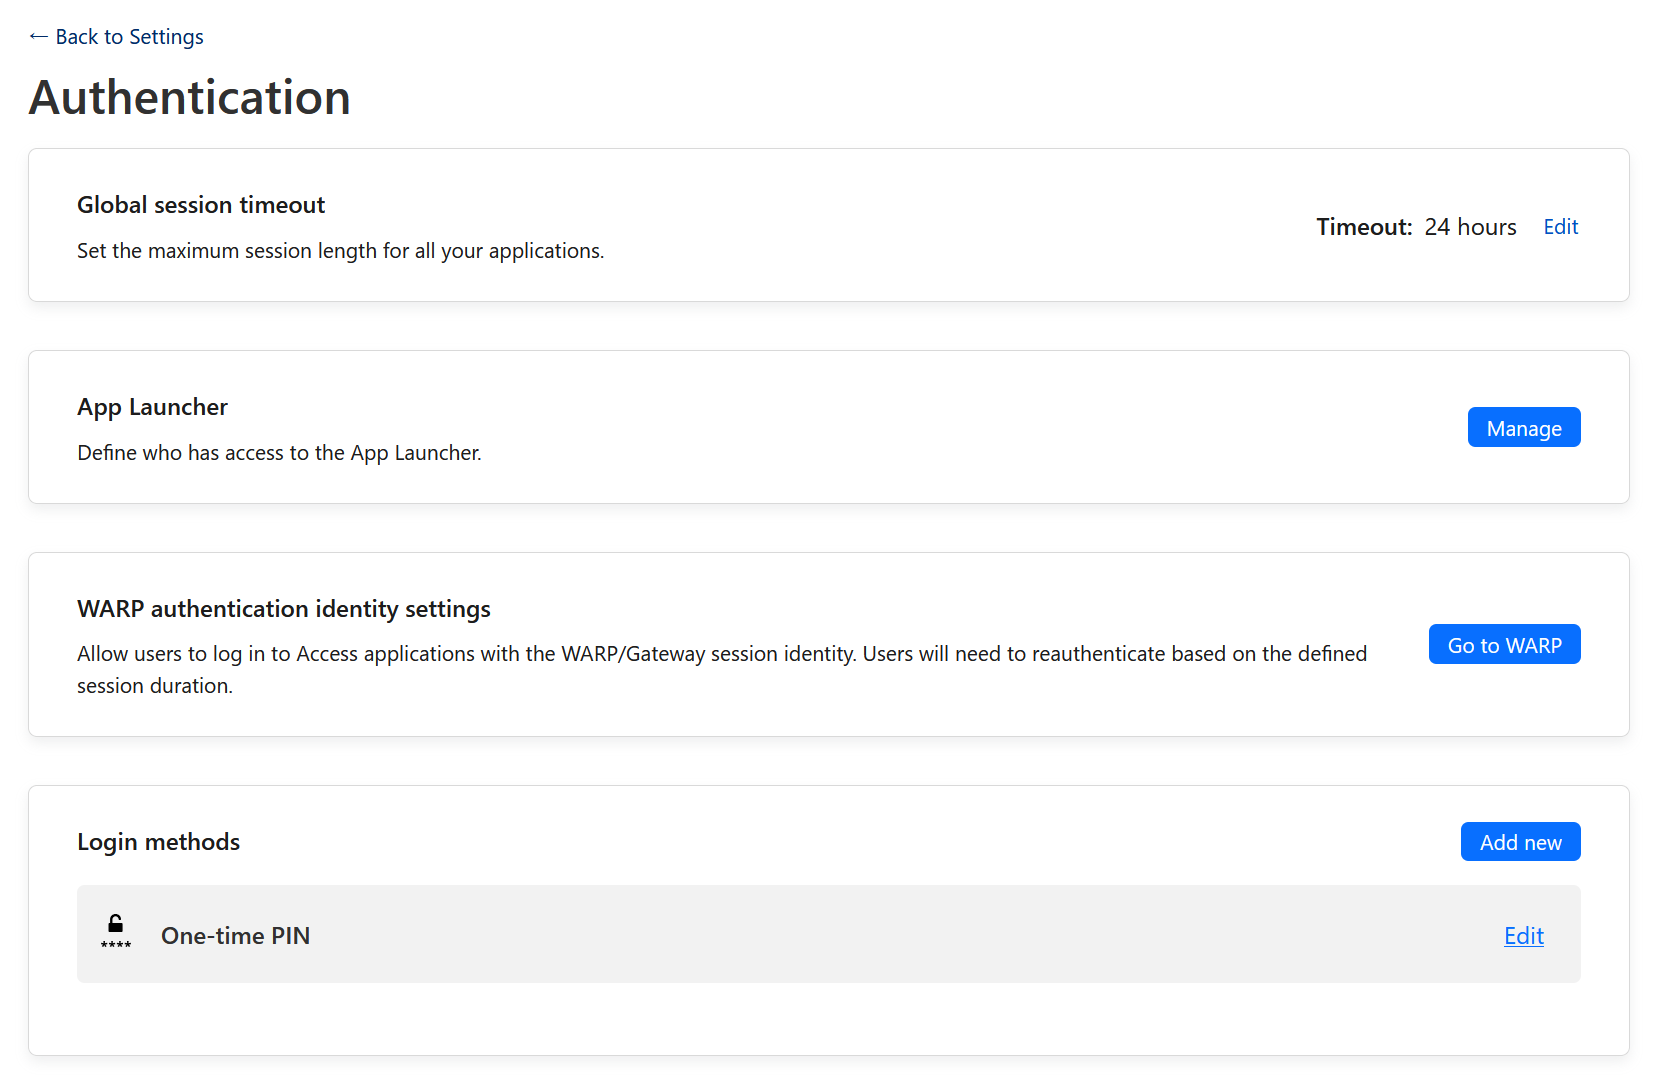This screenshot has height=1089, width=1657.
Task: Click the Timeout value of 24 hours
Action: [1470, 226]
